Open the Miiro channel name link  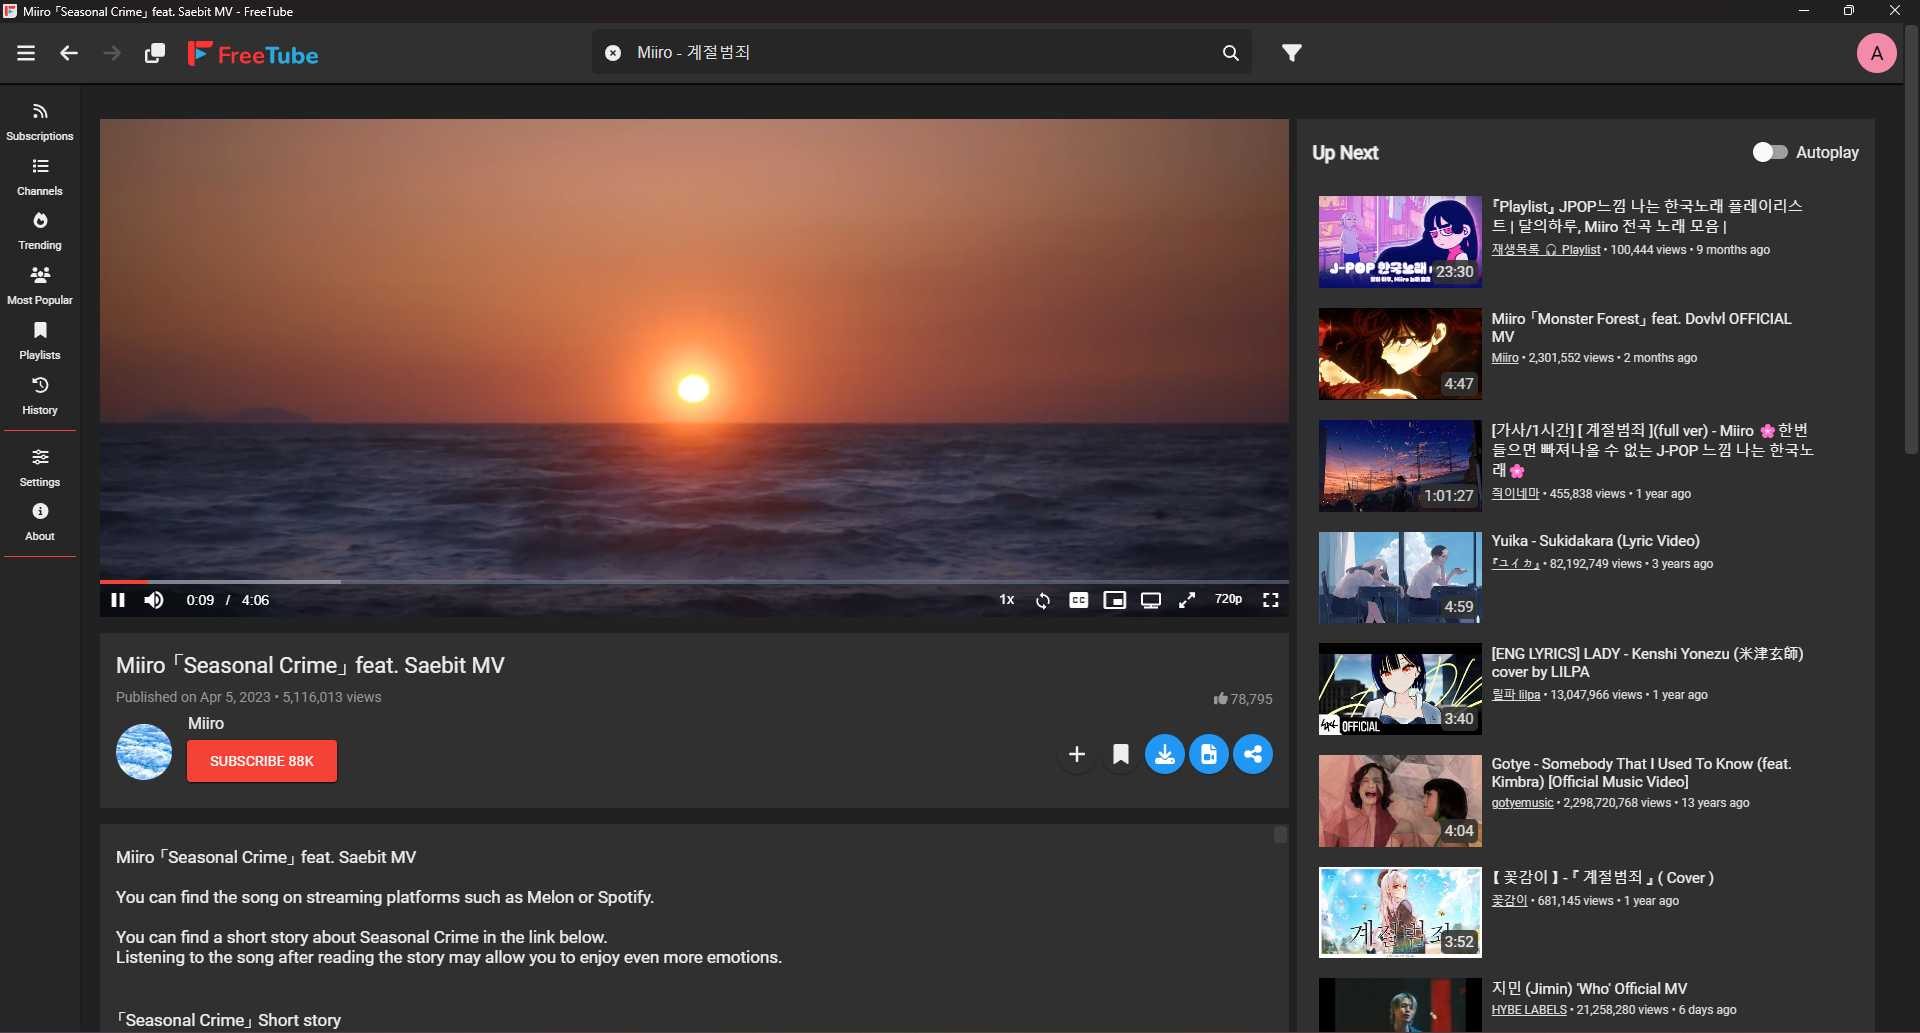pyautogui.click(x=206, y=723)
